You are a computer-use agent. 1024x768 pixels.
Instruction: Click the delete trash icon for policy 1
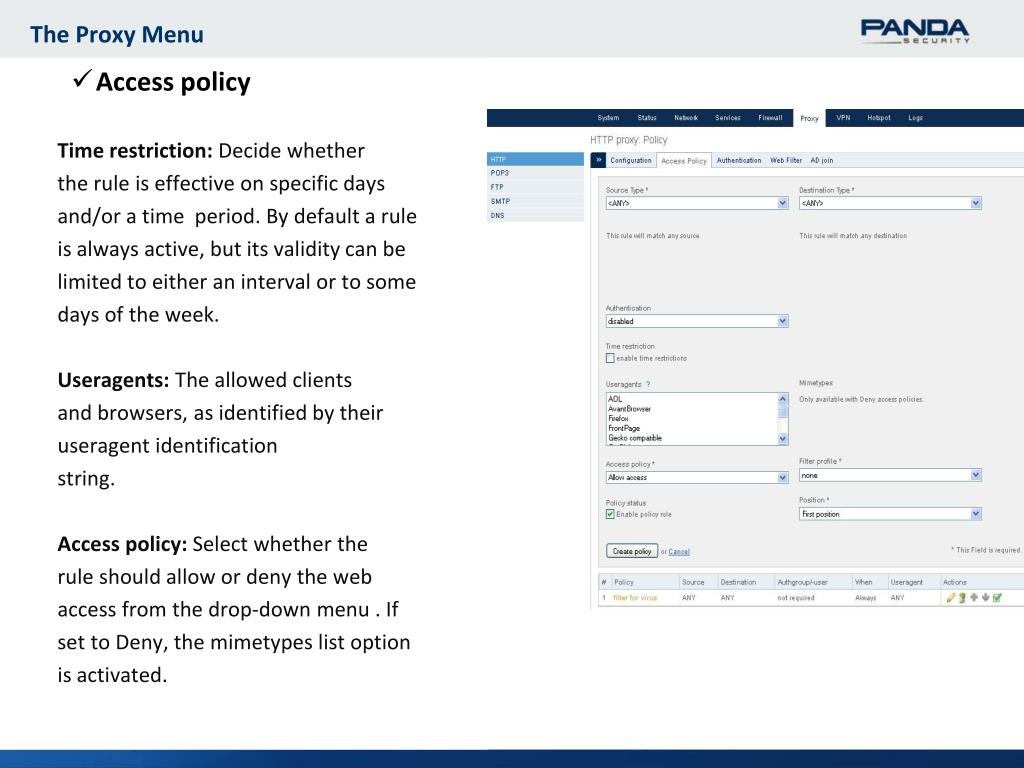pyautogui.click(x=962, y=598)
